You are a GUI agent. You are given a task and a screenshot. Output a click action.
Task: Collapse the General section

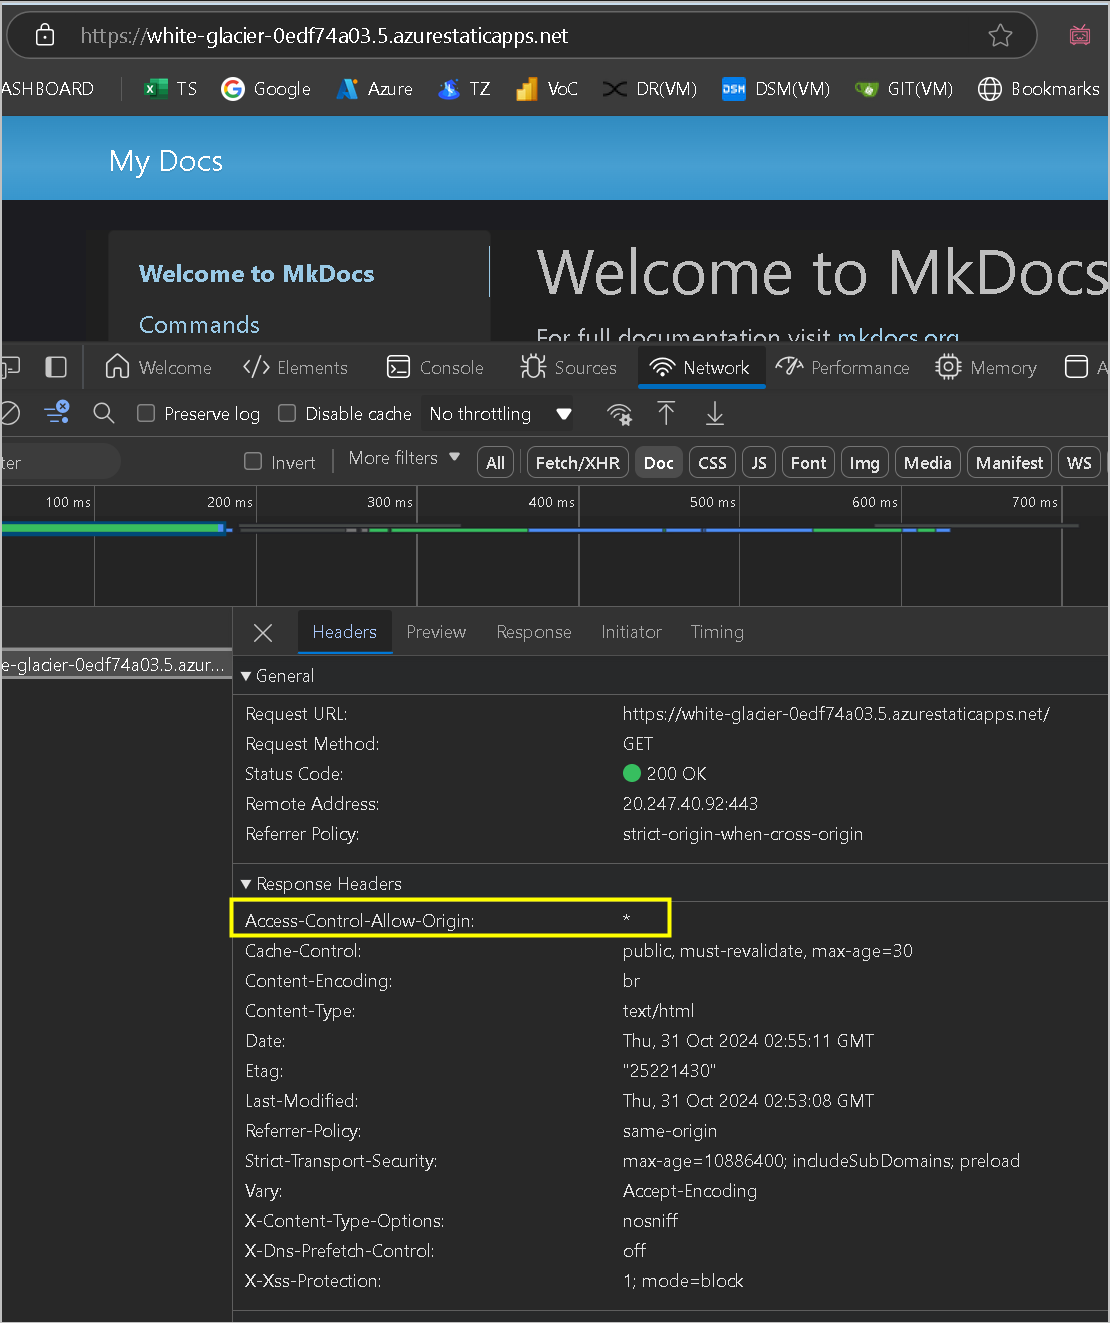click(x=278, y=676)
